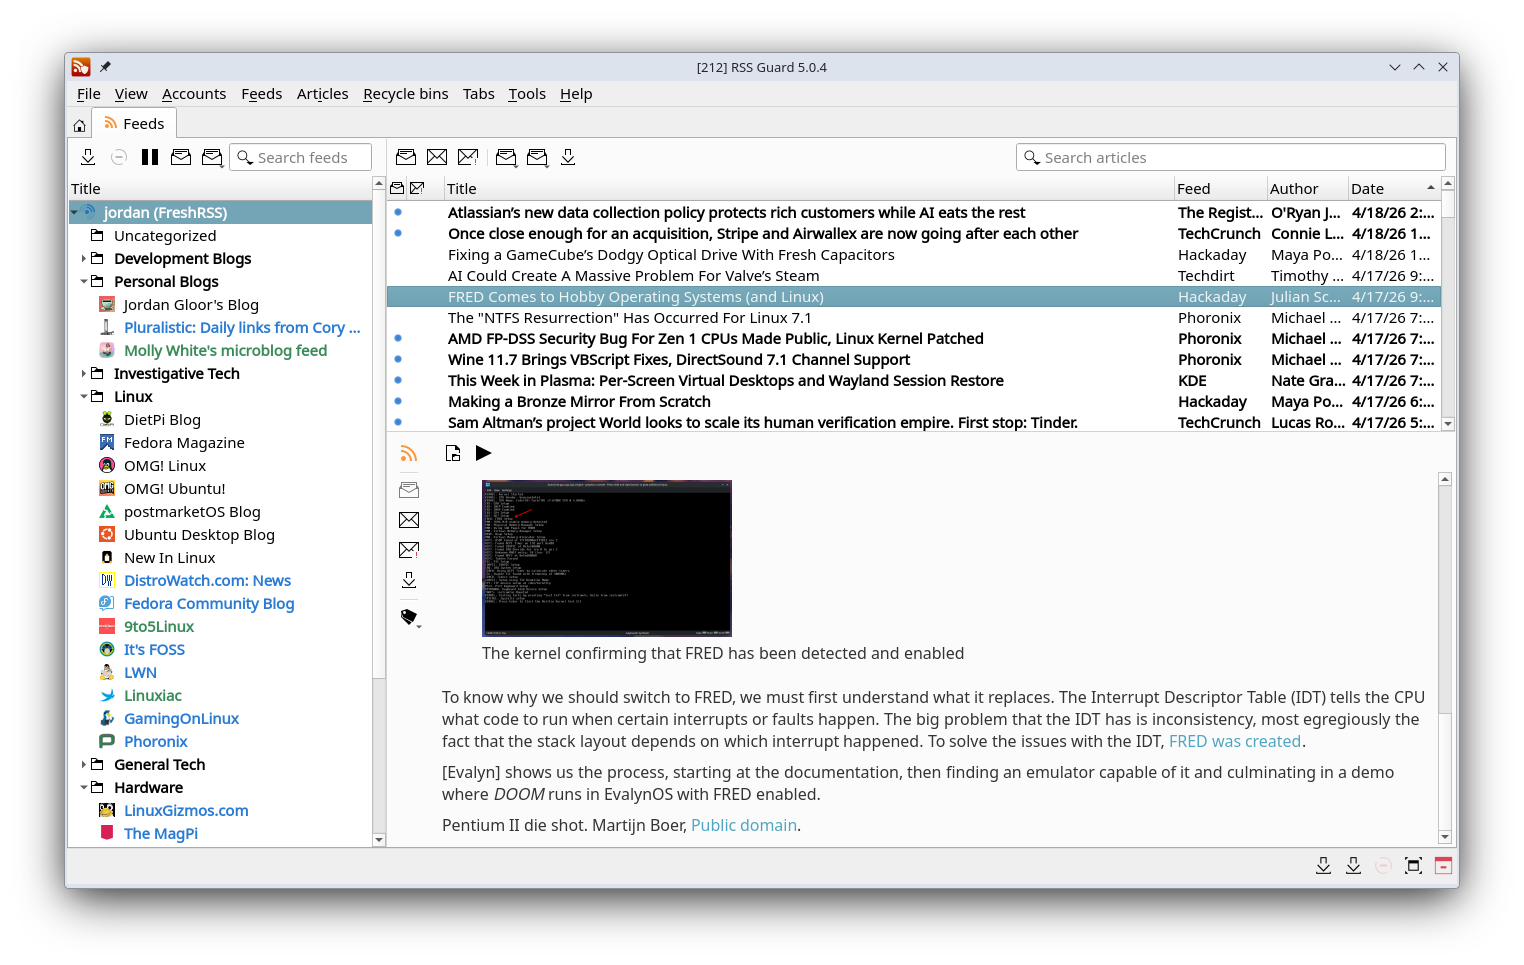Image resolution: width=1524 pixels, height=965 pixels.
Task: Follow the FRED was created link
Action: (x=1235, y=741)
